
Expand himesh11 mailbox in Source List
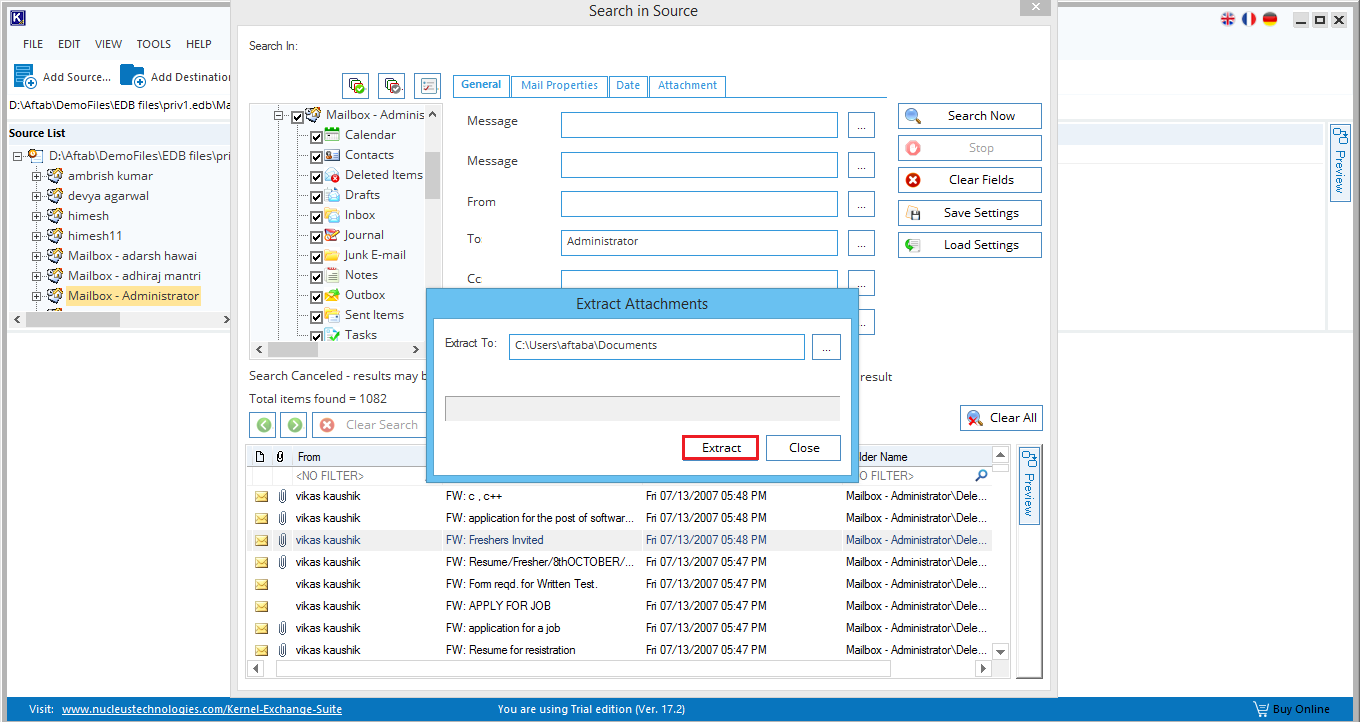(36, 236)
